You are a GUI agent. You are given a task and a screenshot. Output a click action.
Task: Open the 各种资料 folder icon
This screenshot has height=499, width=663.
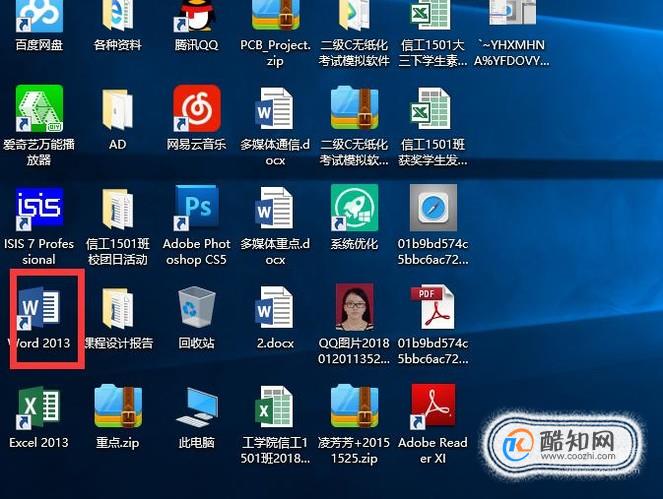[x=117, y=16]
